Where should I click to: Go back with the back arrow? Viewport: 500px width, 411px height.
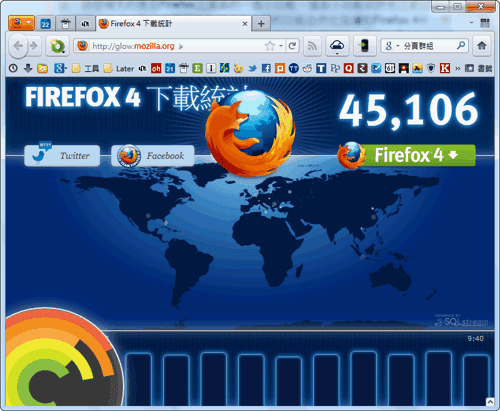[x=18, y=46]
